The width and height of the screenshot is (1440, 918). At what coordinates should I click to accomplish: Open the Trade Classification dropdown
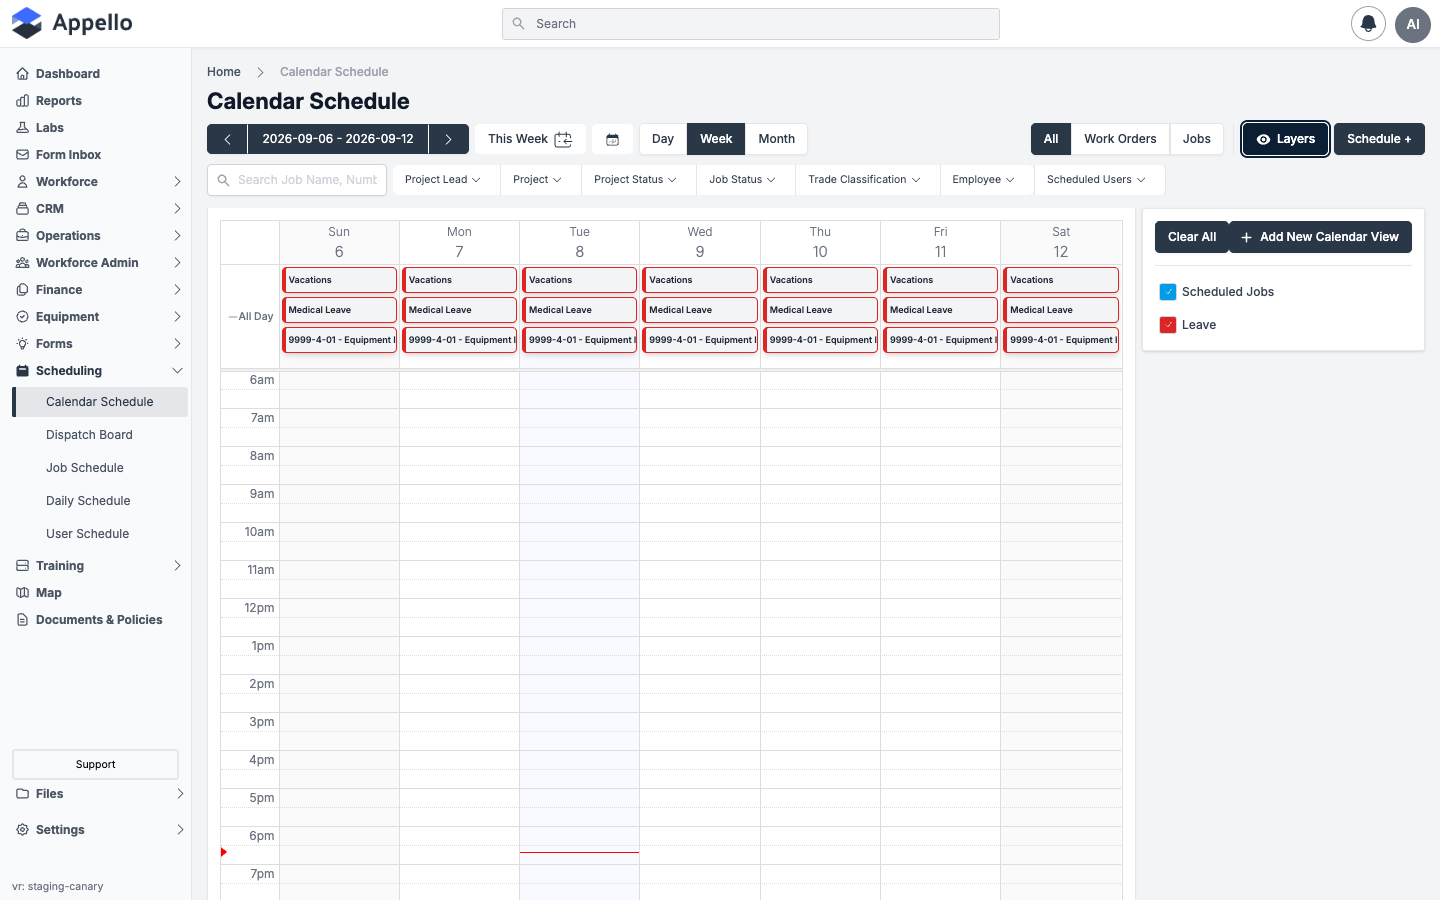click(864, 180)
